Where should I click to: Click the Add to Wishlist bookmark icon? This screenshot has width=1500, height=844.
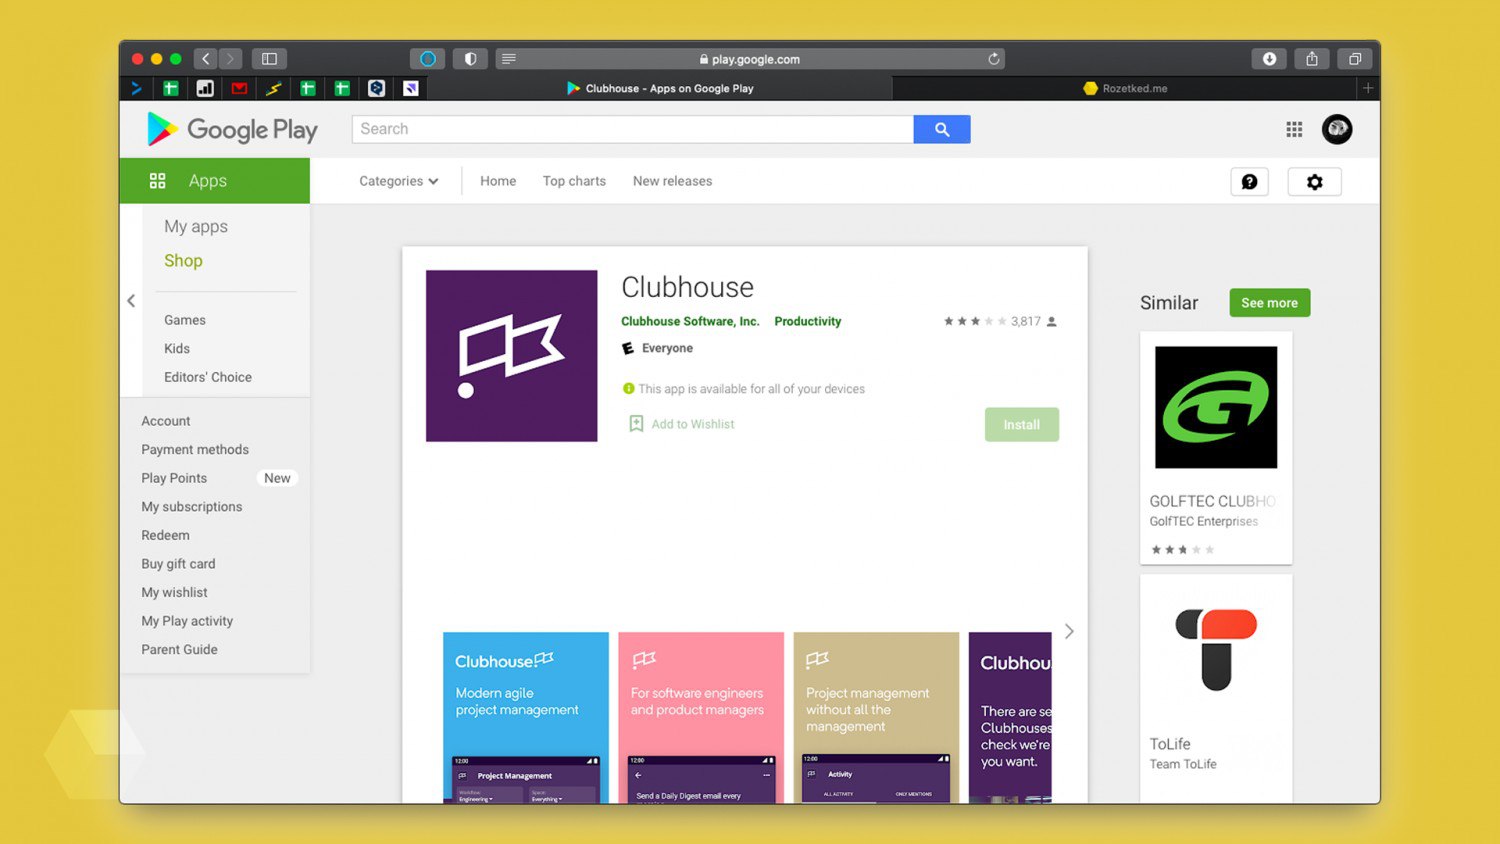point(636,424)
